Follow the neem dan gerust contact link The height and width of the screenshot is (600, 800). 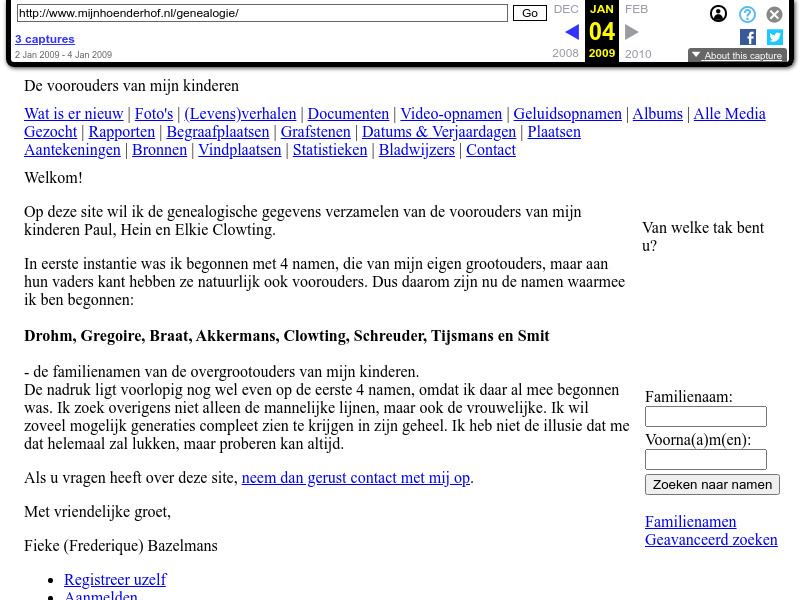(x=355, y=477)
